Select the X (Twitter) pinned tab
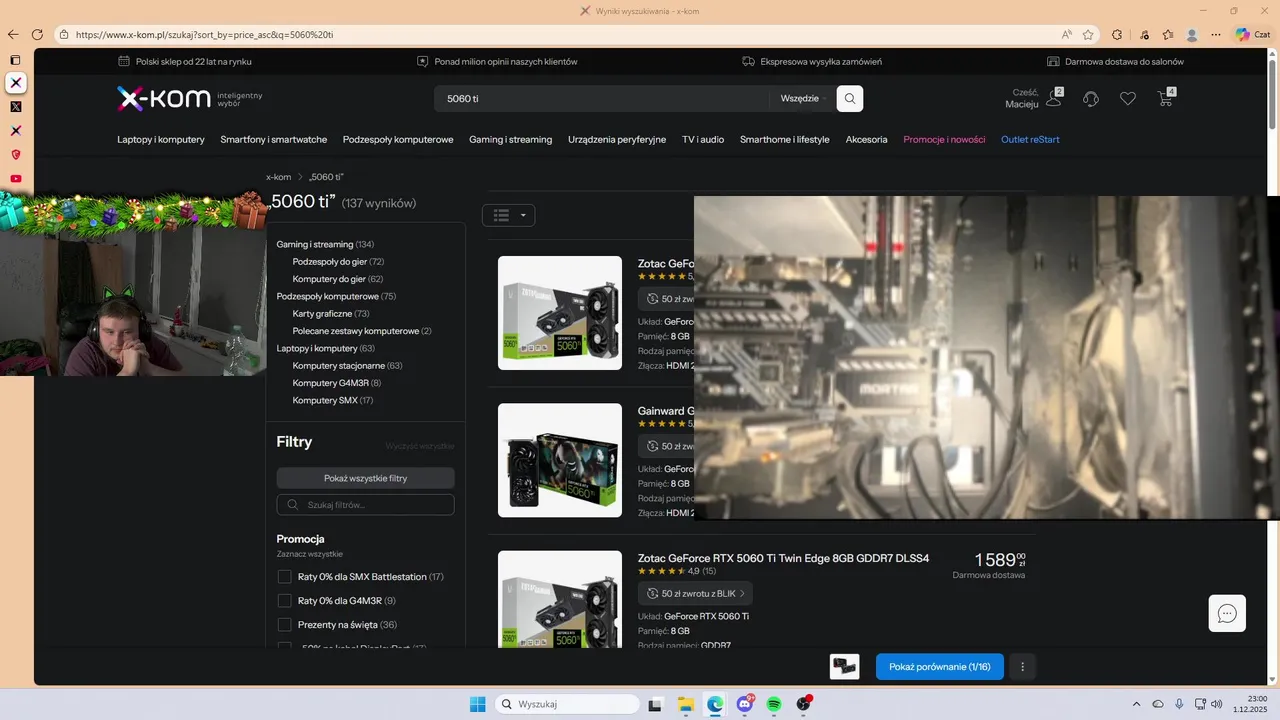This screenshot has width=1280, height=720. tap(15, 107)
